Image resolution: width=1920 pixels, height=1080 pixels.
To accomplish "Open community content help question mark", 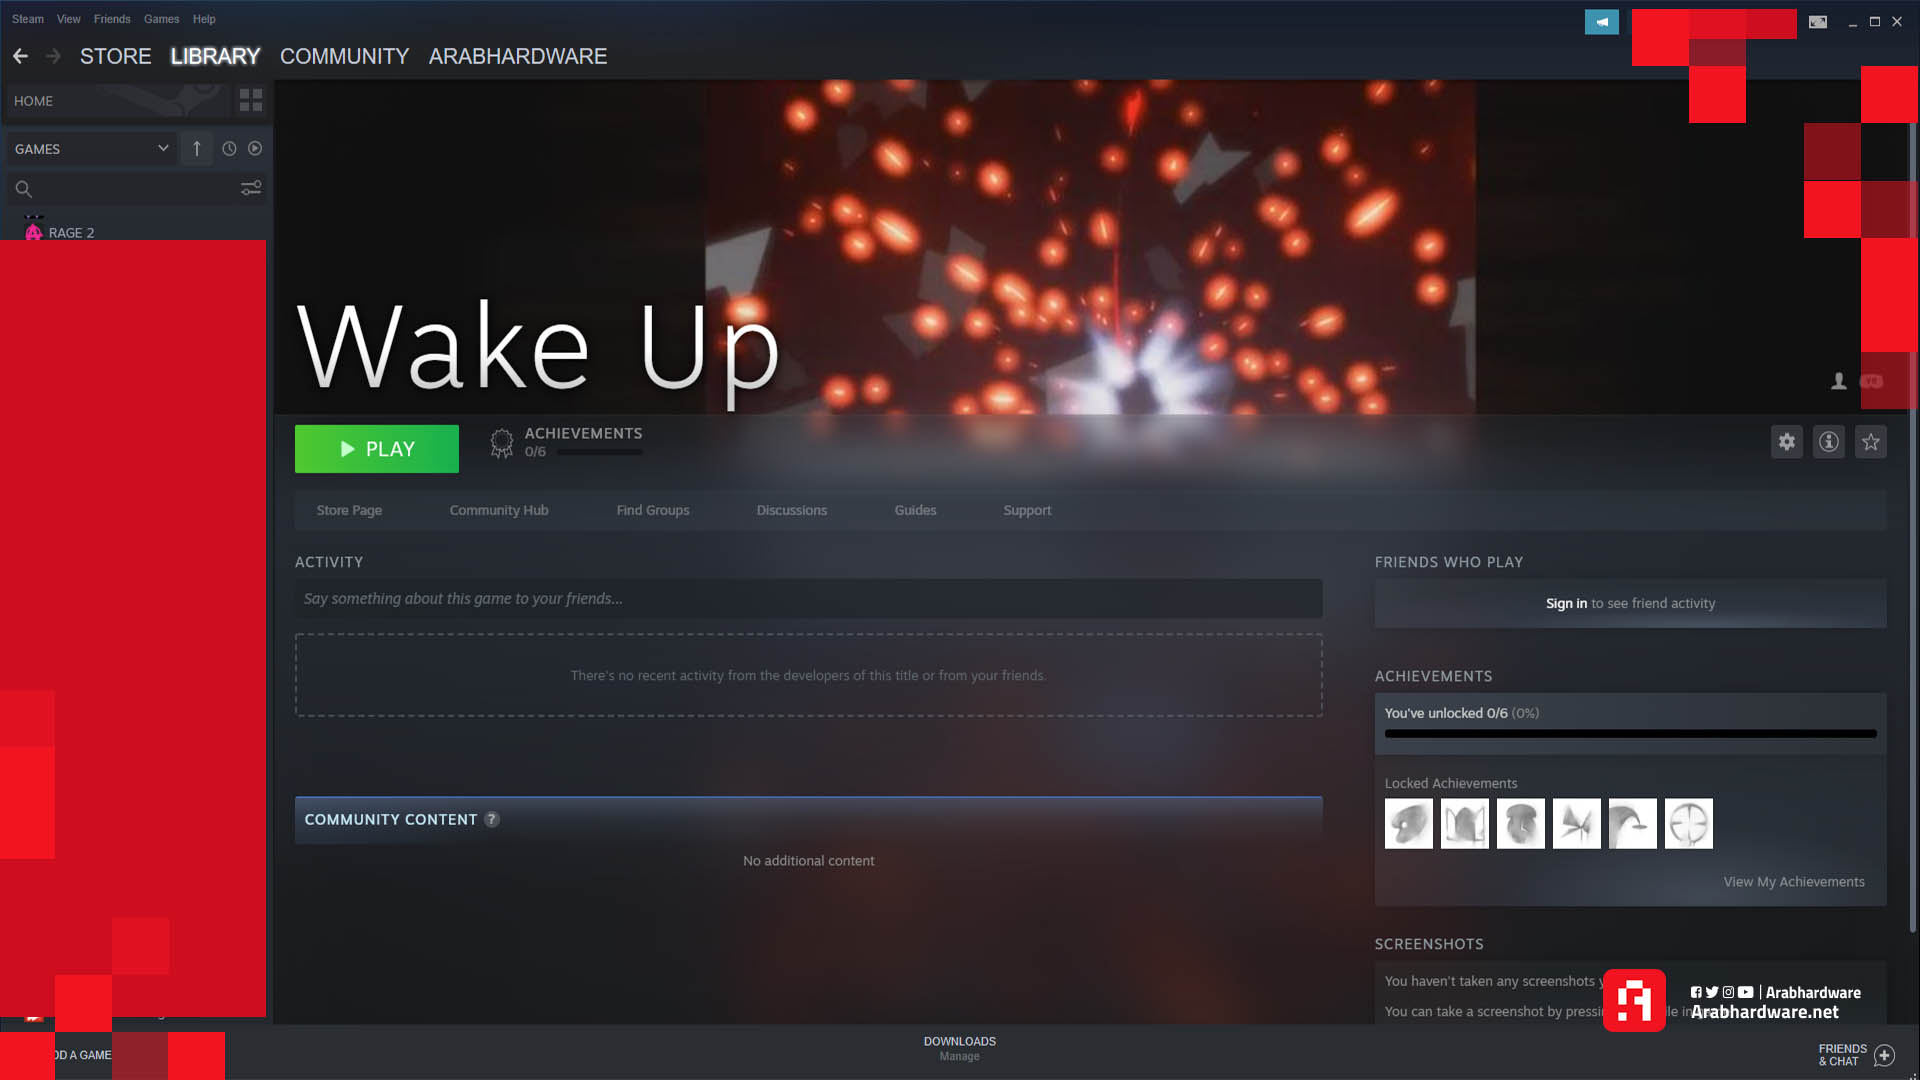I will coord(491,819).
